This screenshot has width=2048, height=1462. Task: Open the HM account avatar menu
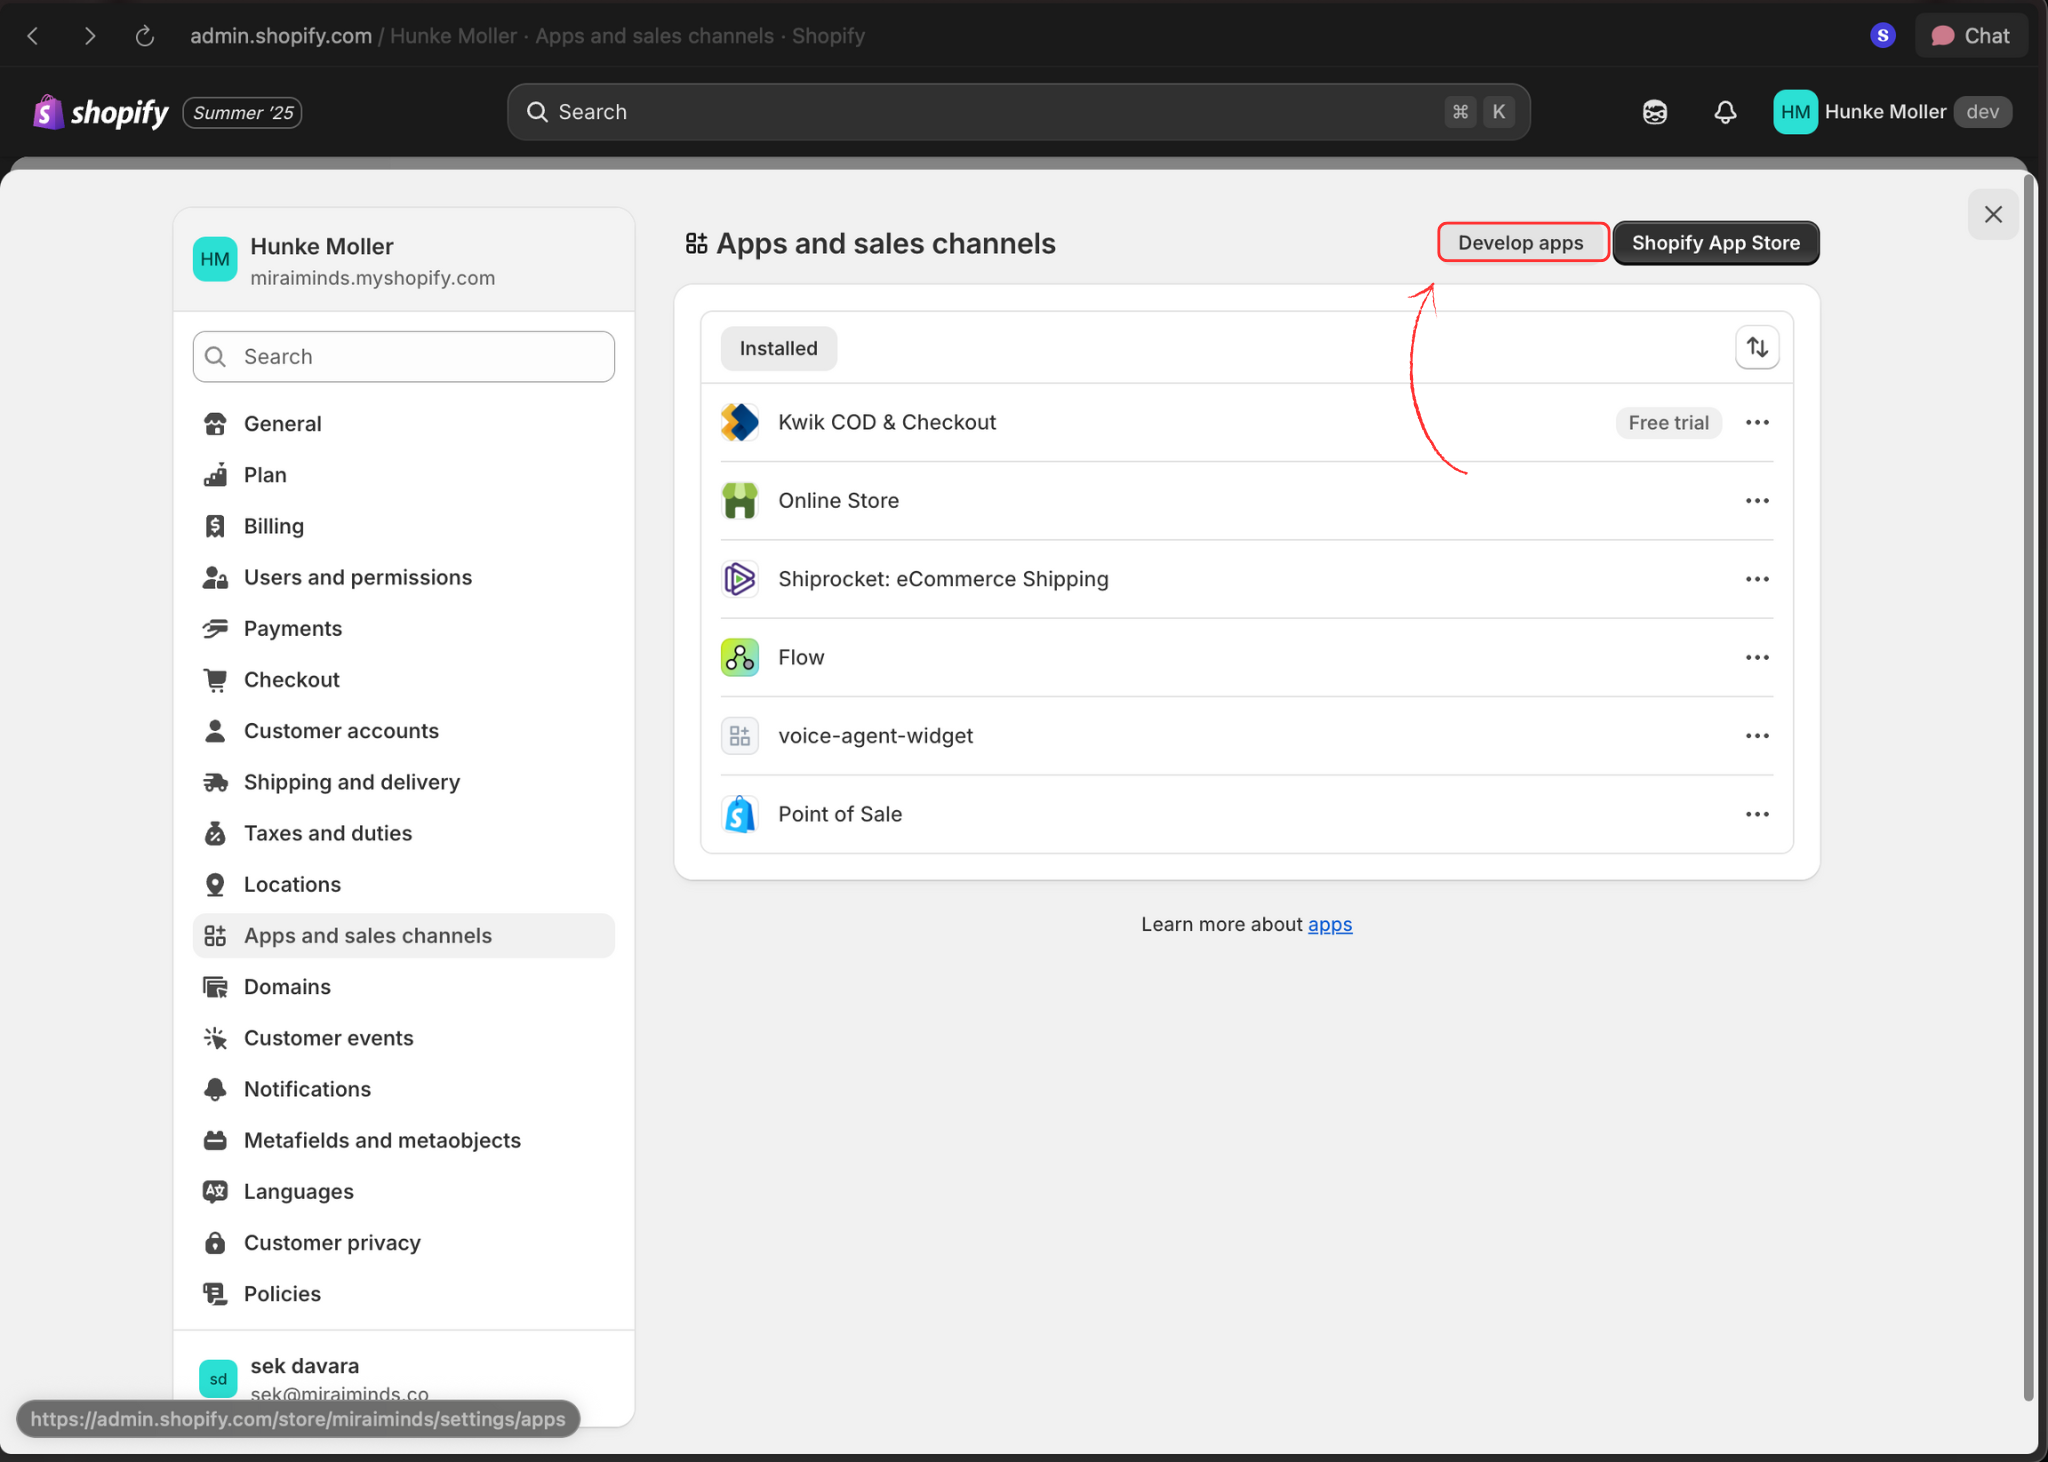1793,111
